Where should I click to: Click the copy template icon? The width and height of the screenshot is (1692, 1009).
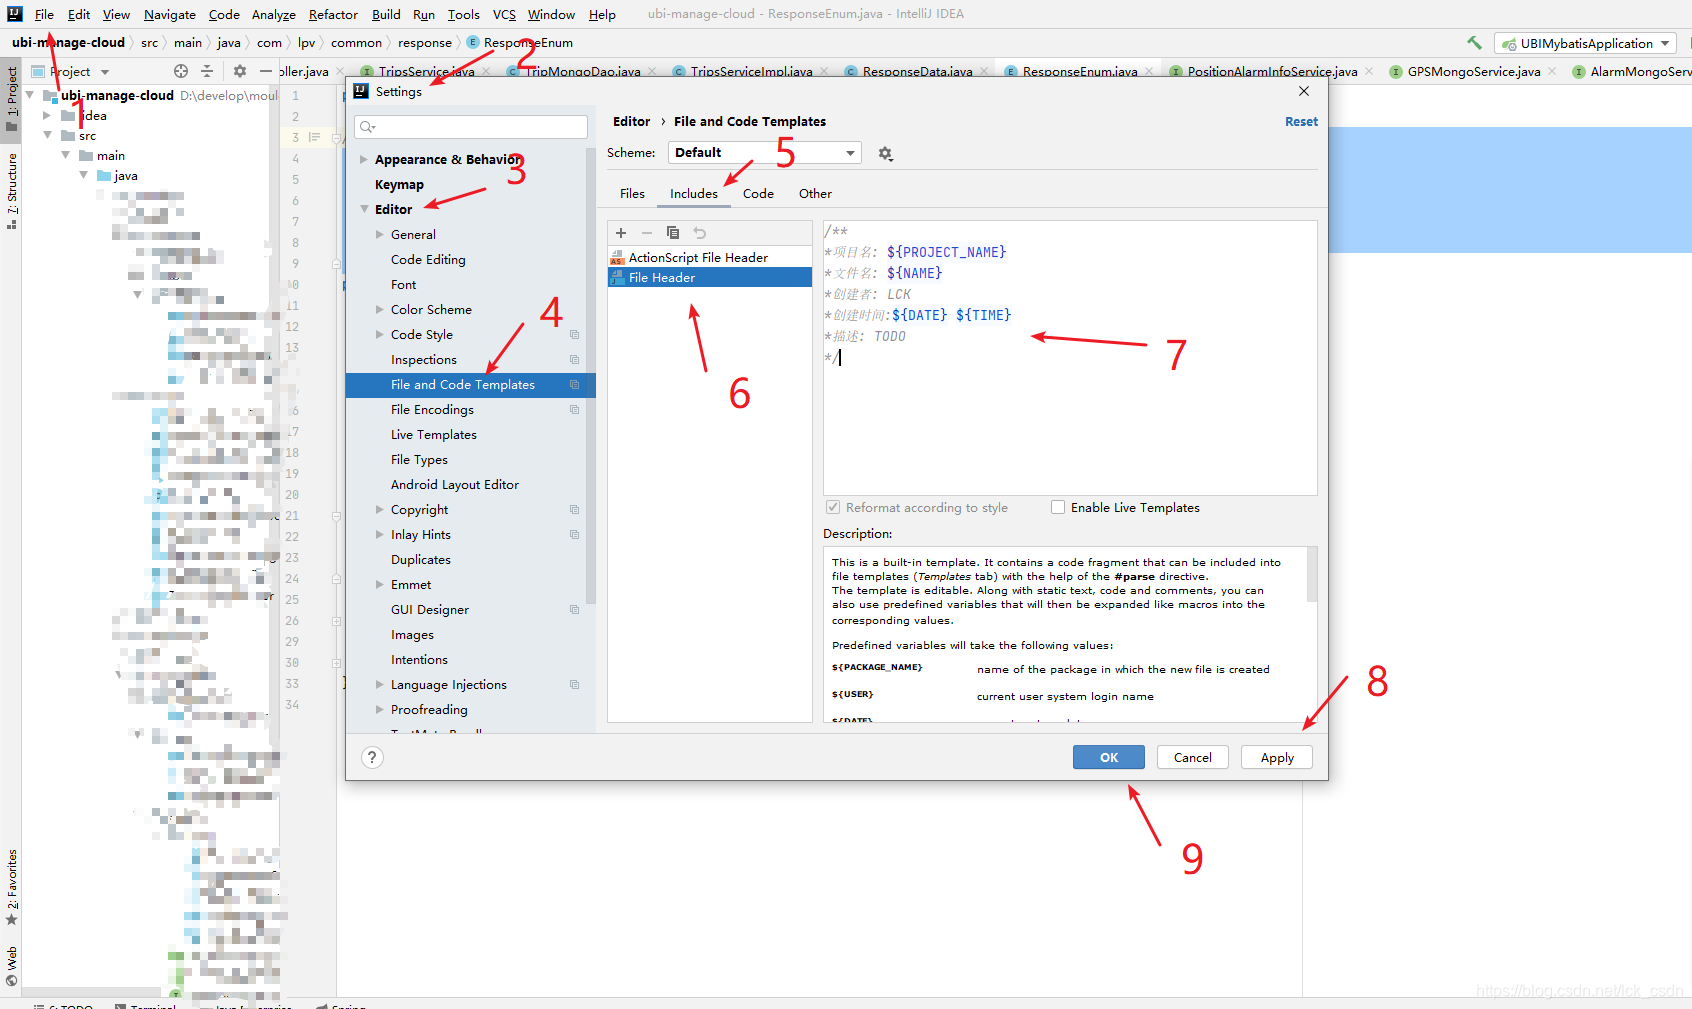click(x=673, y=233)
